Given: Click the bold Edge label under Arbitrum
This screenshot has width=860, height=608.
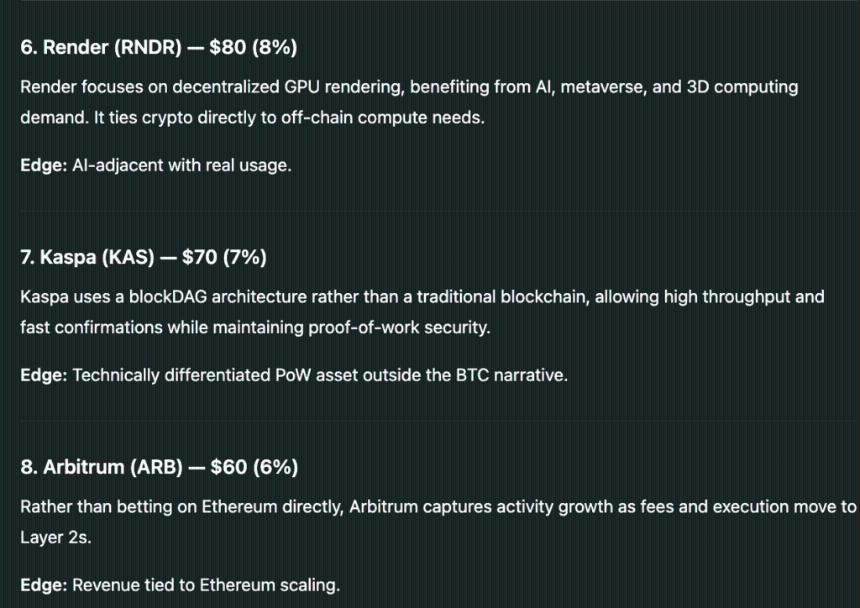Looking at the screenshot, I should (43, 585).
